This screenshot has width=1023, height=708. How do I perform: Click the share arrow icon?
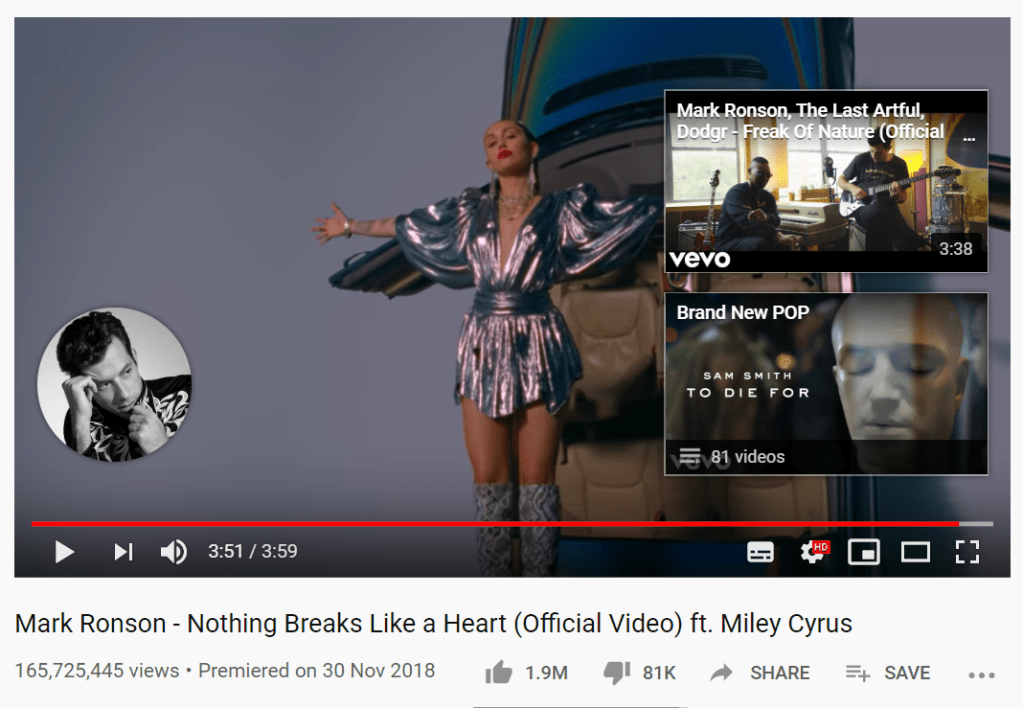[721, 673]
